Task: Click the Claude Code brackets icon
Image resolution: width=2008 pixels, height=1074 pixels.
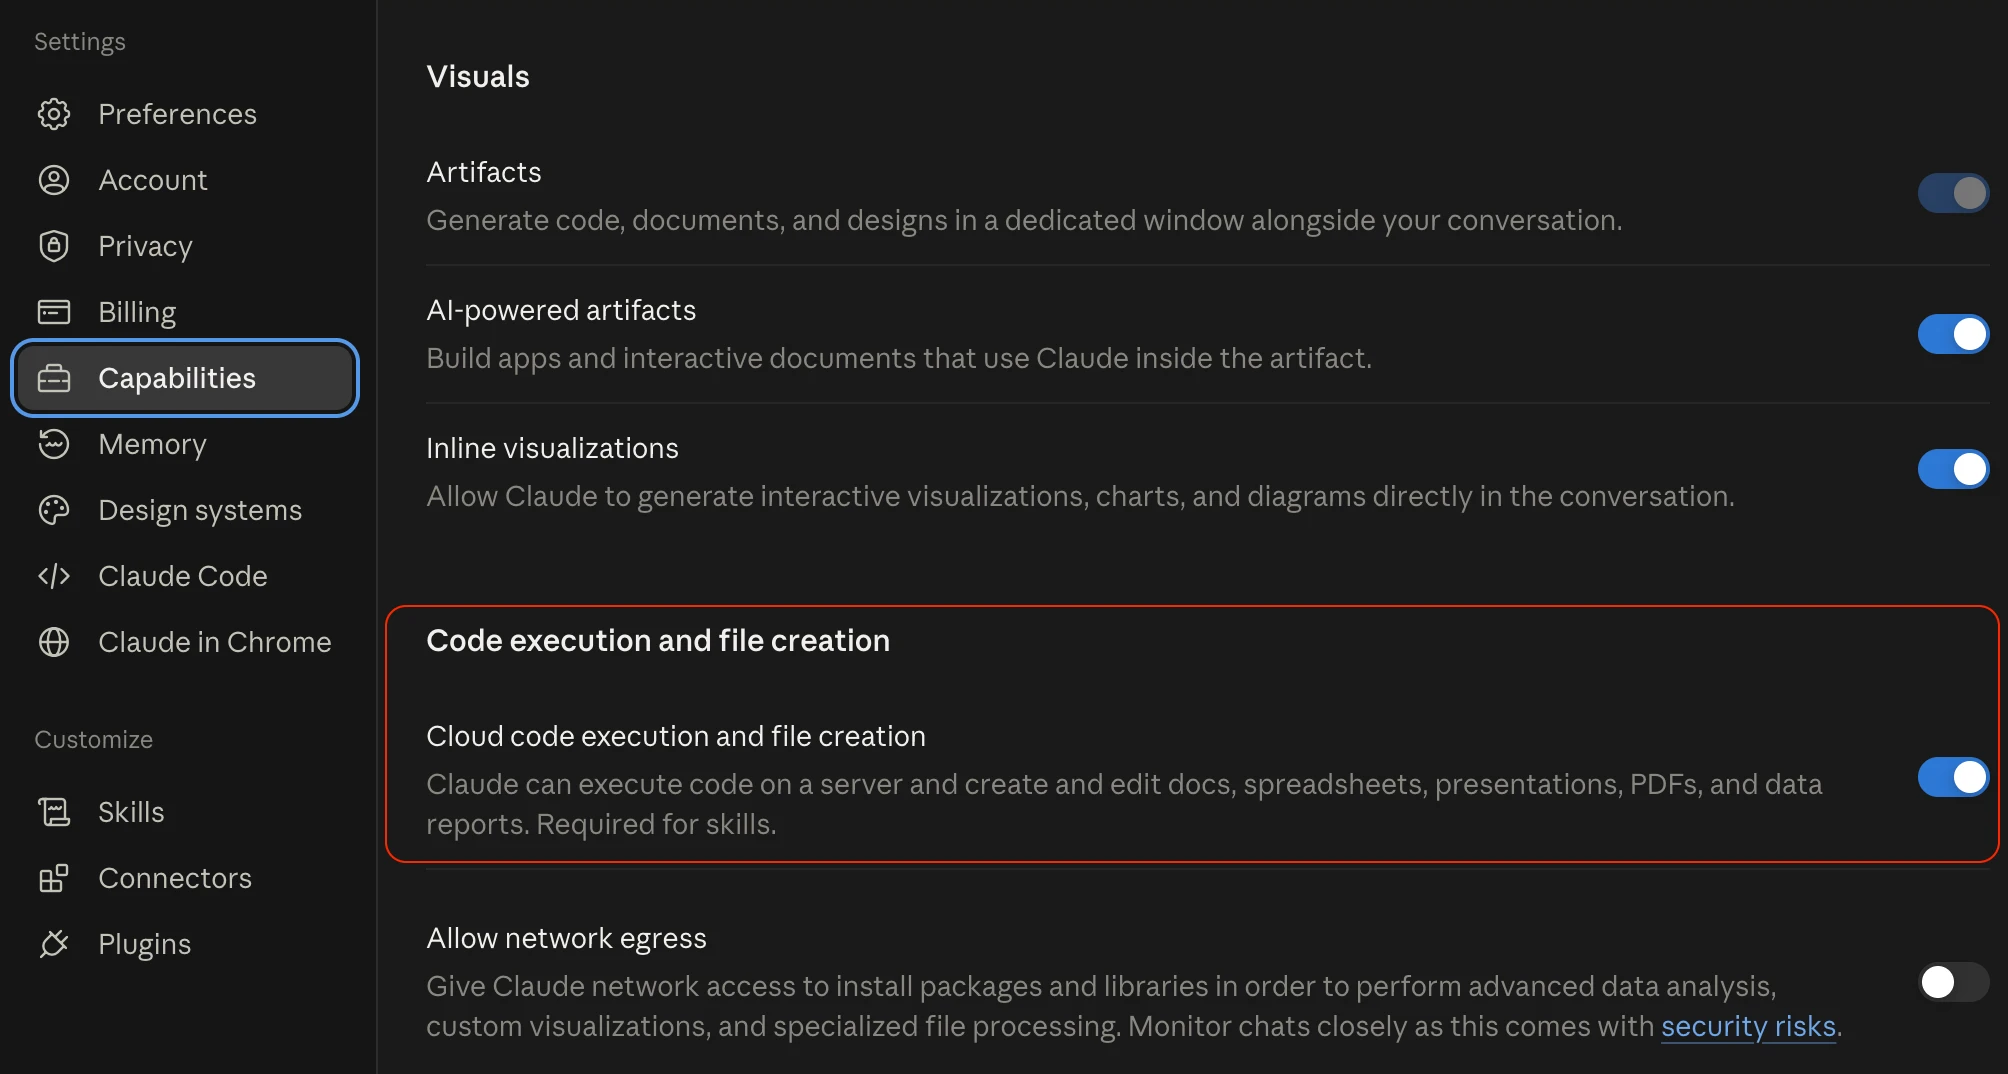Action: point(54,576)
